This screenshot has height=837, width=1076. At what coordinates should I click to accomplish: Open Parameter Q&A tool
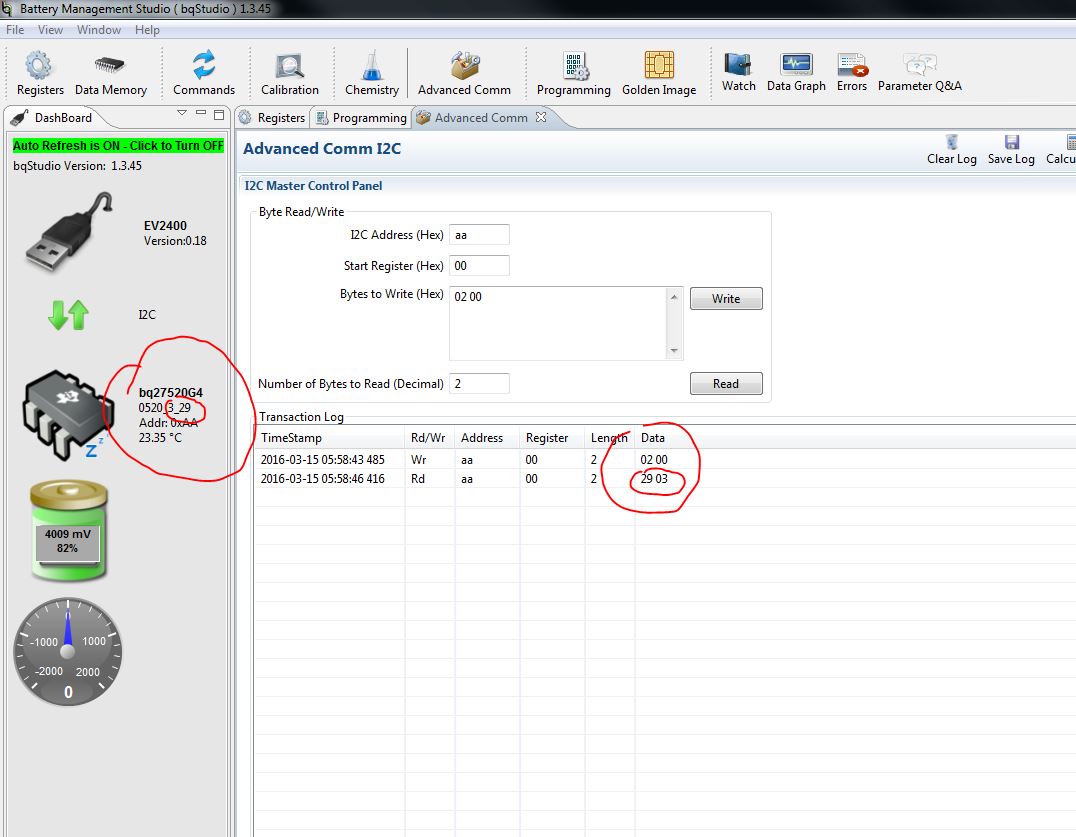point(920,72)
